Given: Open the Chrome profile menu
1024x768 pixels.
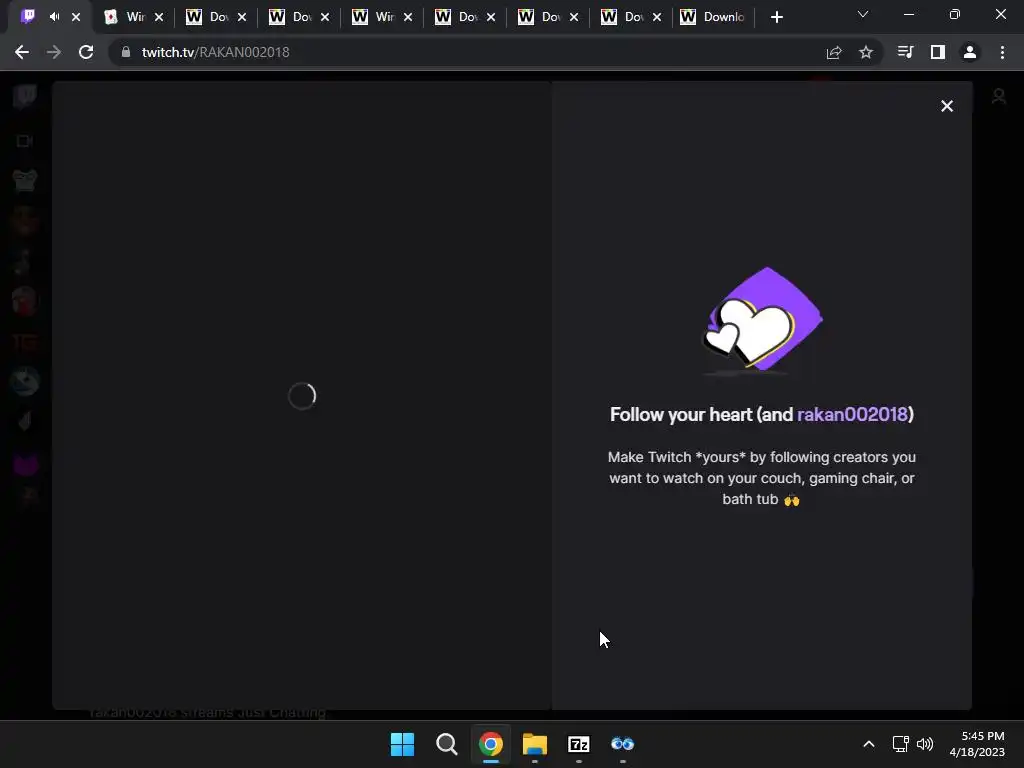Looking at the screenshot, I should coord(970,52).
